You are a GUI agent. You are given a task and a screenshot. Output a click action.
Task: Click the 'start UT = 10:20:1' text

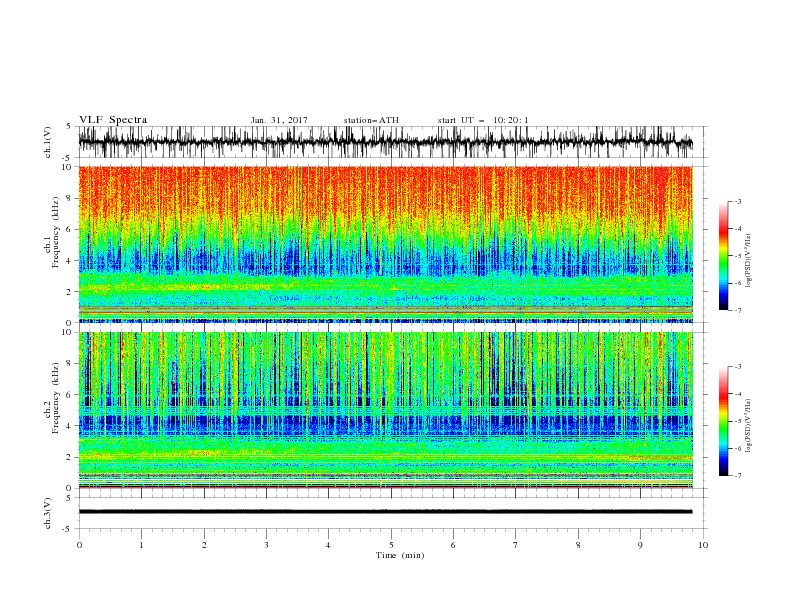click(483, 120)
